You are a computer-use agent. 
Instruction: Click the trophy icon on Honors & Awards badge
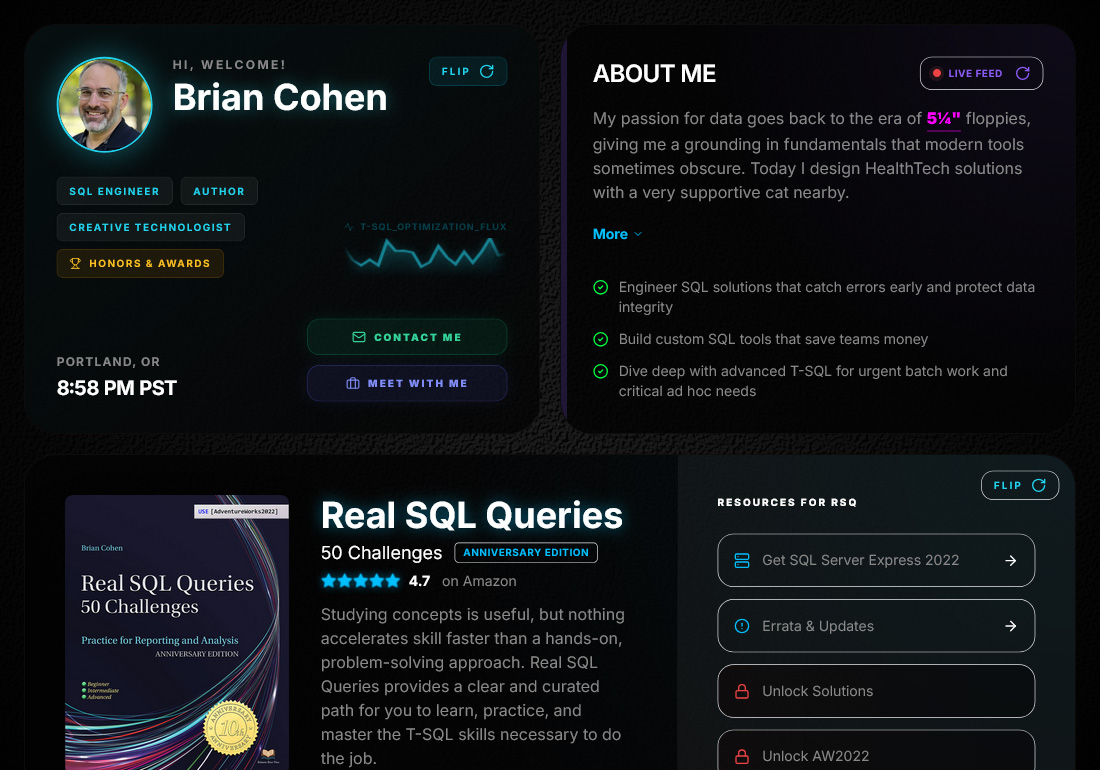pos(75,263)
